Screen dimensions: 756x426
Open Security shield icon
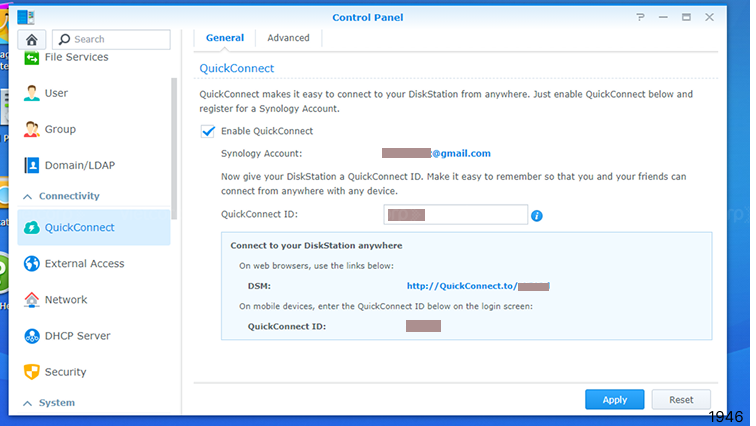(32, 372)
